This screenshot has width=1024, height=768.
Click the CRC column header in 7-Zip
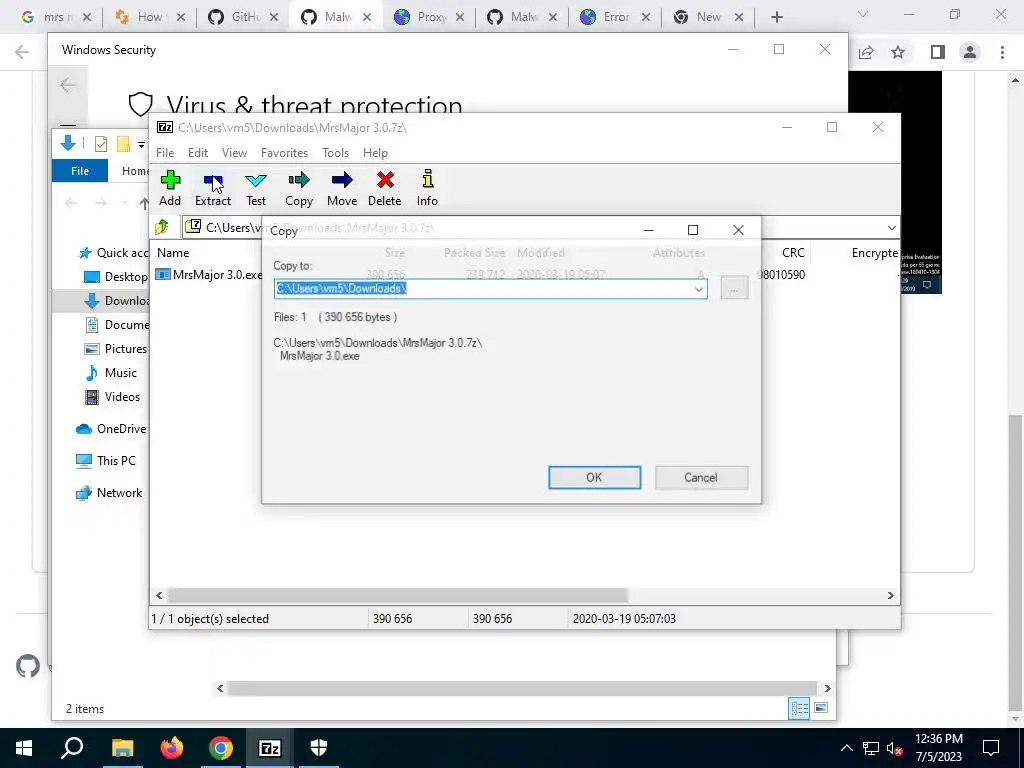pos(793,253)
